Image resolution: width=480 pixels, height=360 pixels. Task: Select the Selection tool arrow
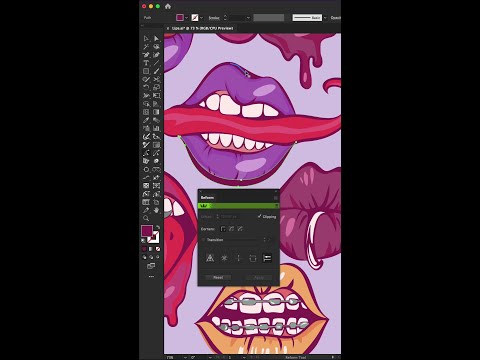tap(146, 39)
